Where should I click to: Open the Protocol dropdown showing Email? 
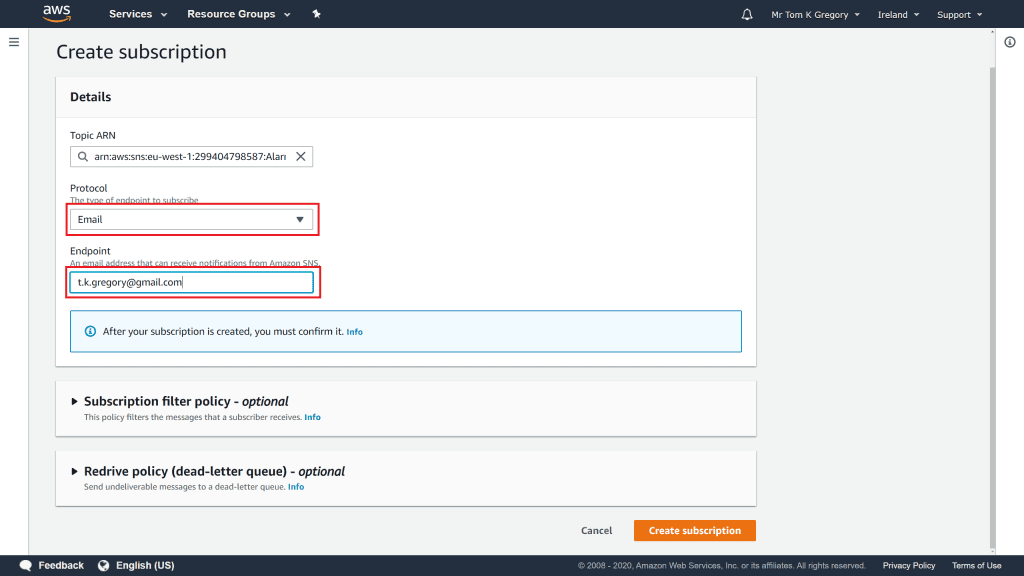191,219
